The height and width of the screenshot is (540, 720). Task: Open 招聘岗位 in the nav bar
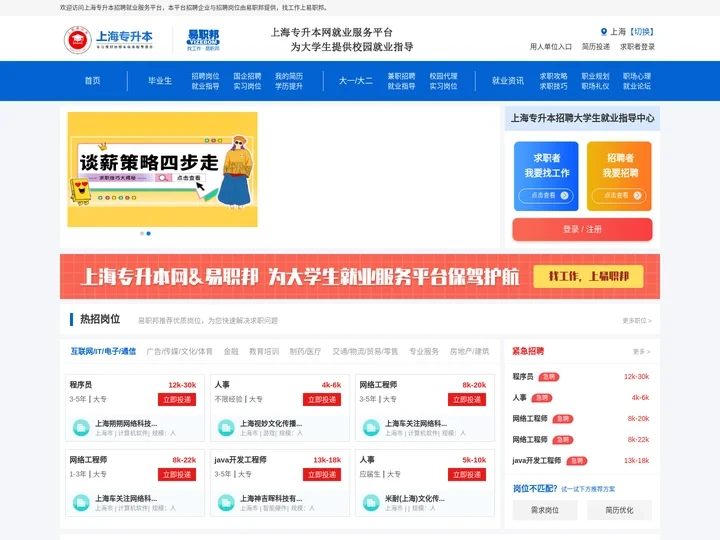[x=205, y=76]
